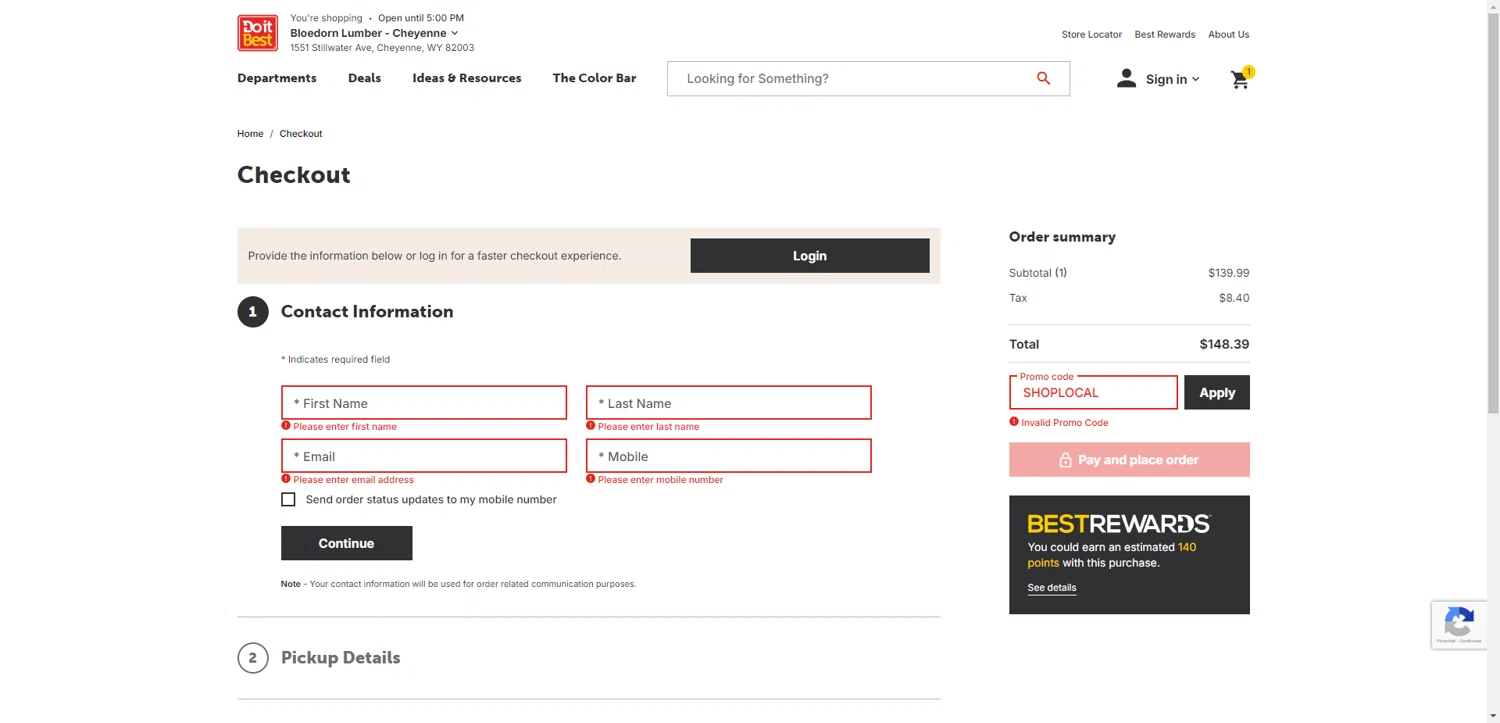
Task: Click the last name error icon
Action: 590,426
